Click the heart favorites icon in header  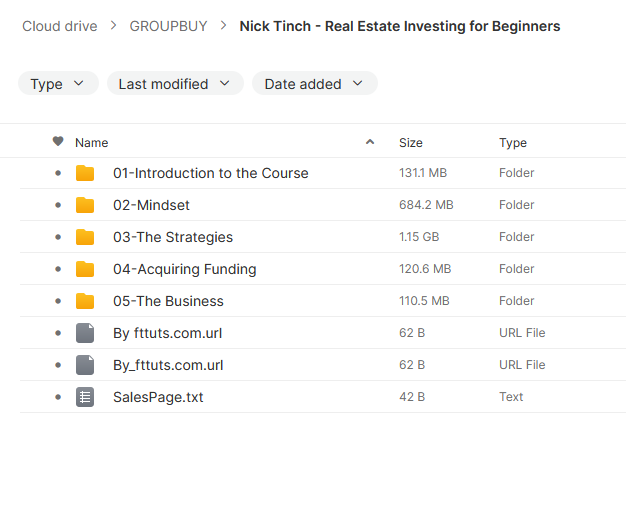coord(58,141)
